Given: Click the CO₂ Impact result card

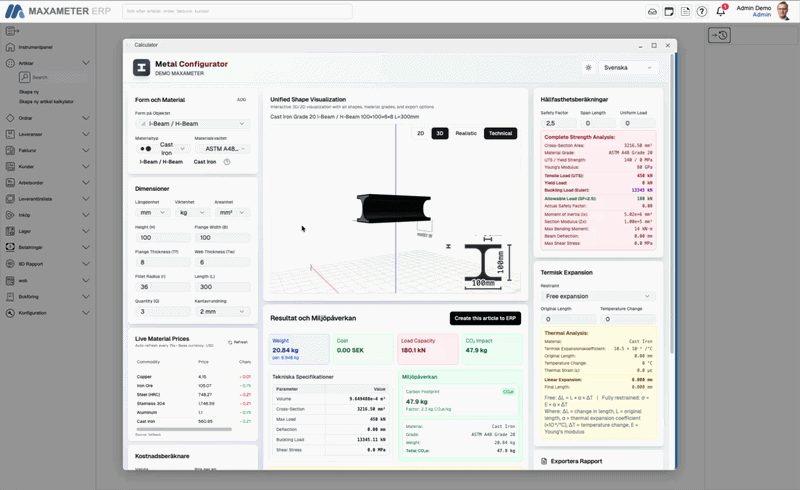Looking at the screenshot, I should point(492,349).
